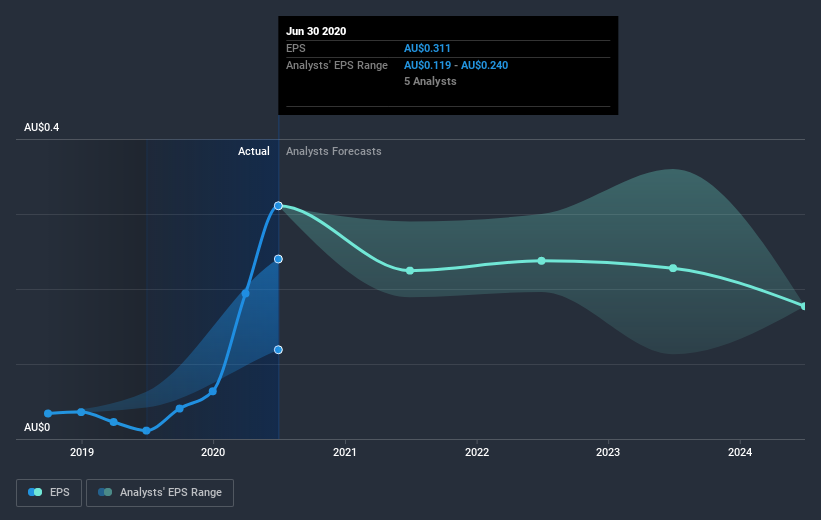The width and height of the screenshot is (821, 520).
Task: Click the AU$0.4 y-axis label
Action: point(41,128)
